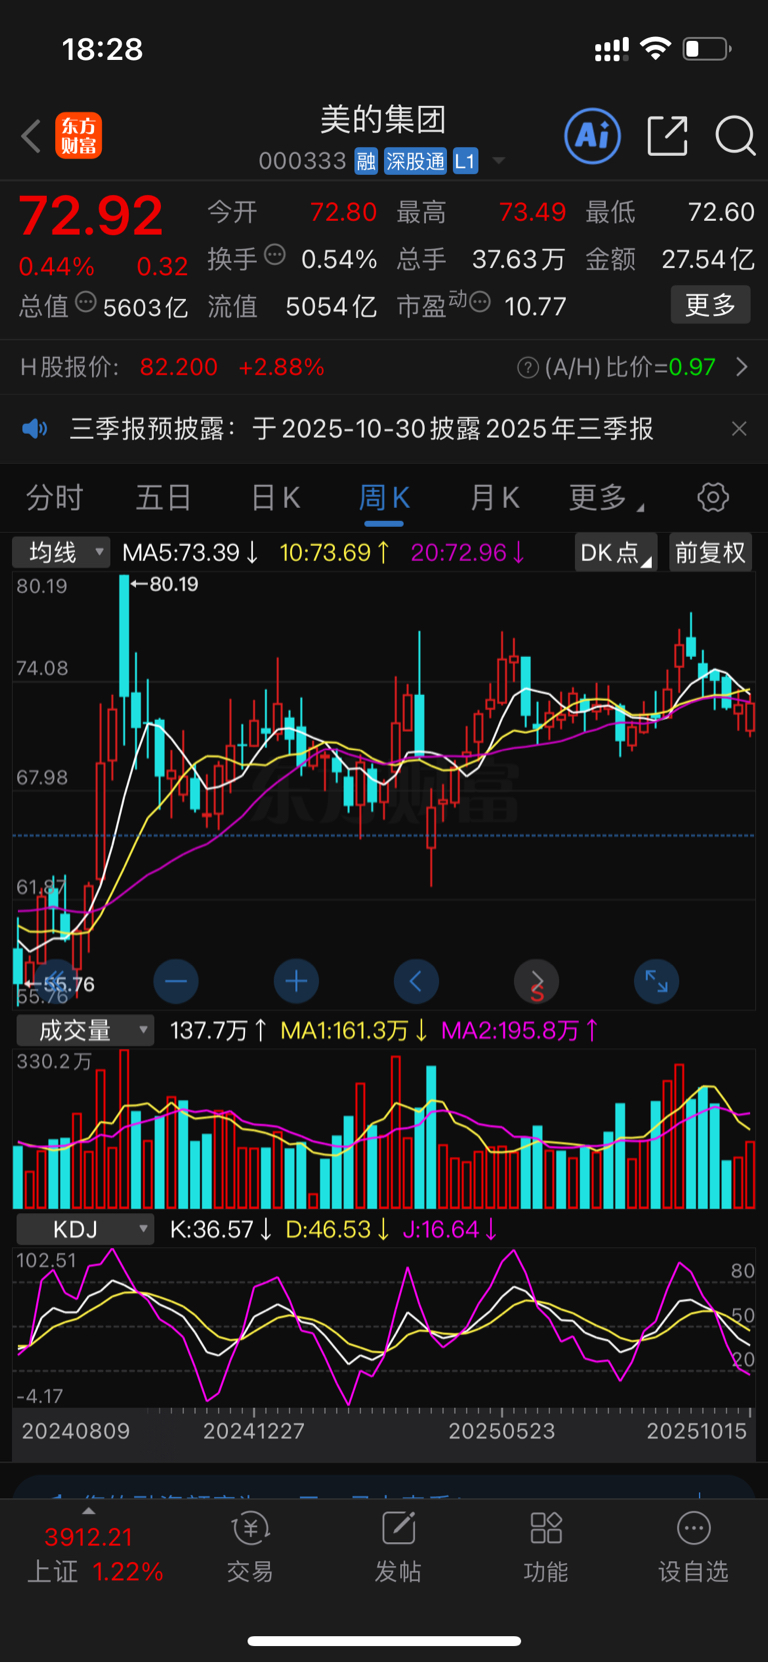Open H股报价 detail chevron
768x1663 pixels.
point(741,367)
